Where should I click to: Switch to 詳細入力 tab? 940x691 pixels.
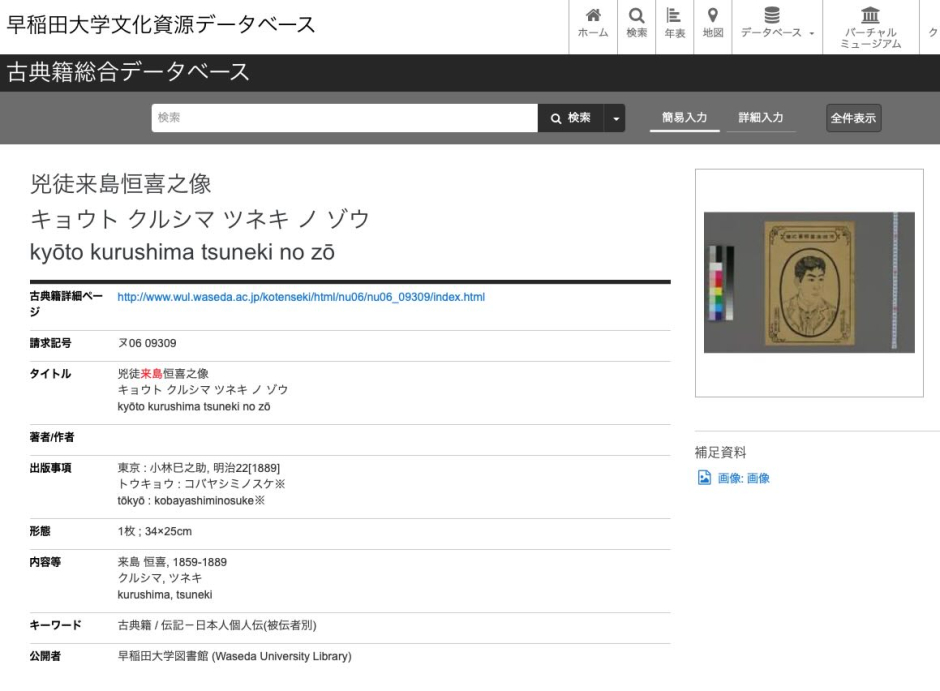(760, 118)
